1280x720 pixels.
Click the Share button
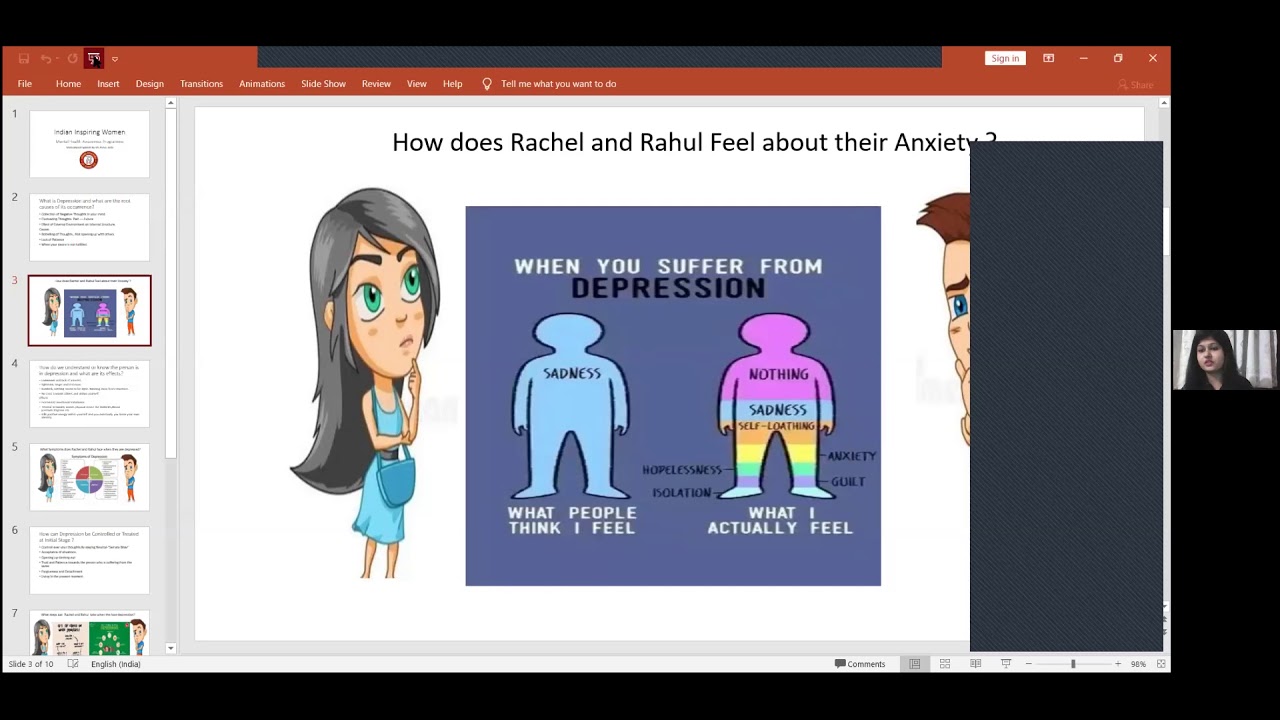tap(1136, 85)
